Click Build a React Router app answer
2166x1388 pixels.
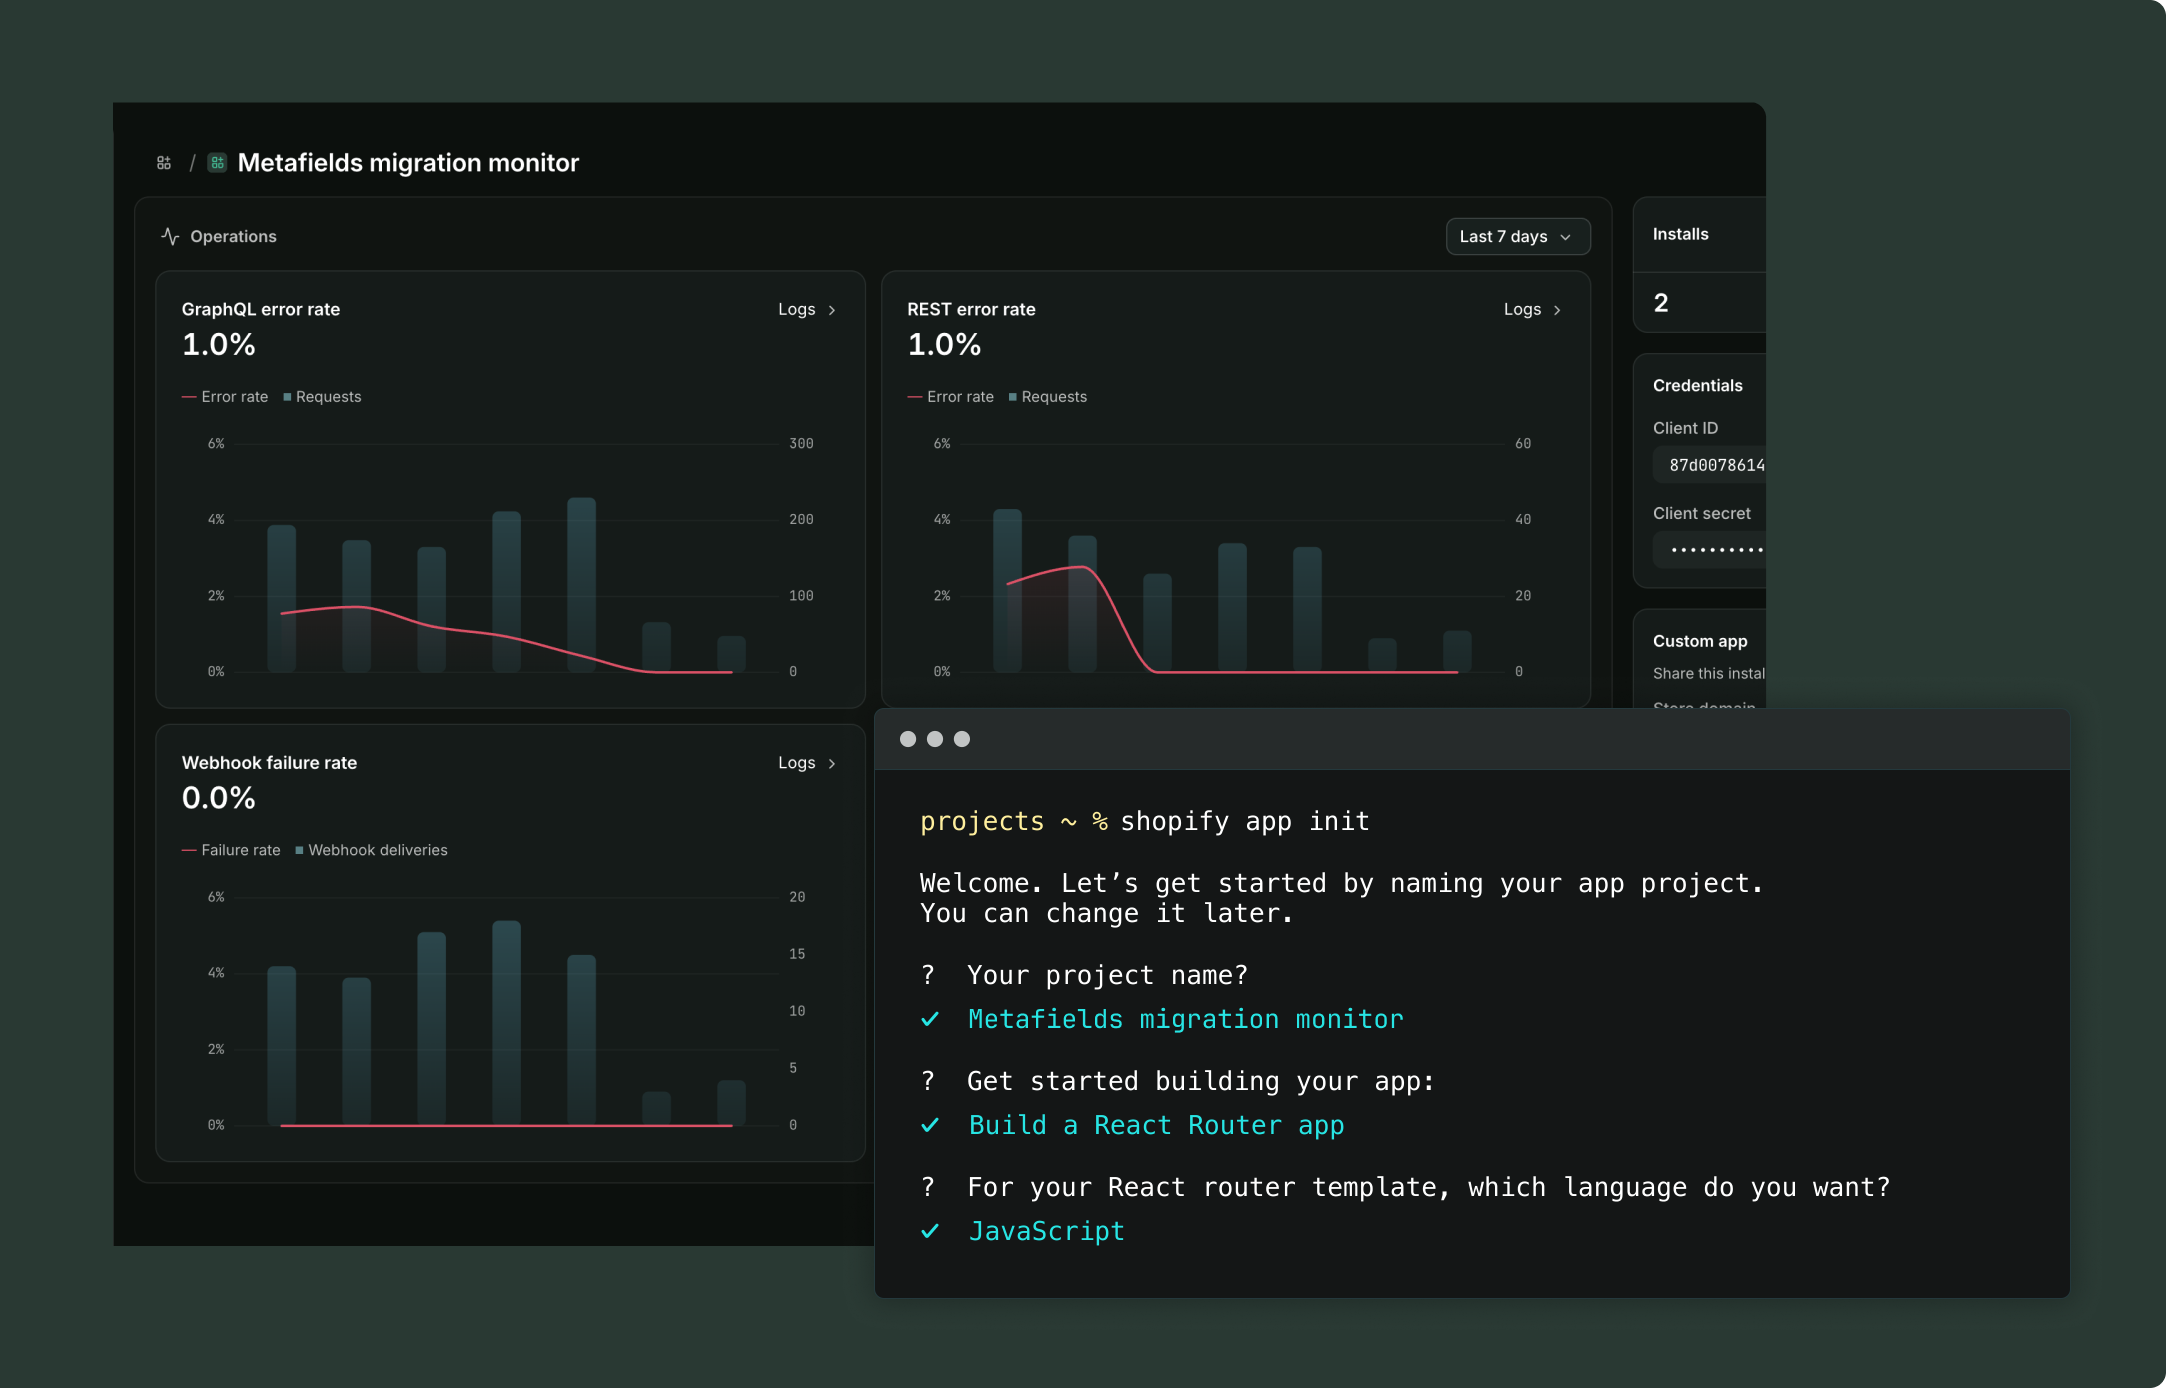[x=1157, y=1125]
